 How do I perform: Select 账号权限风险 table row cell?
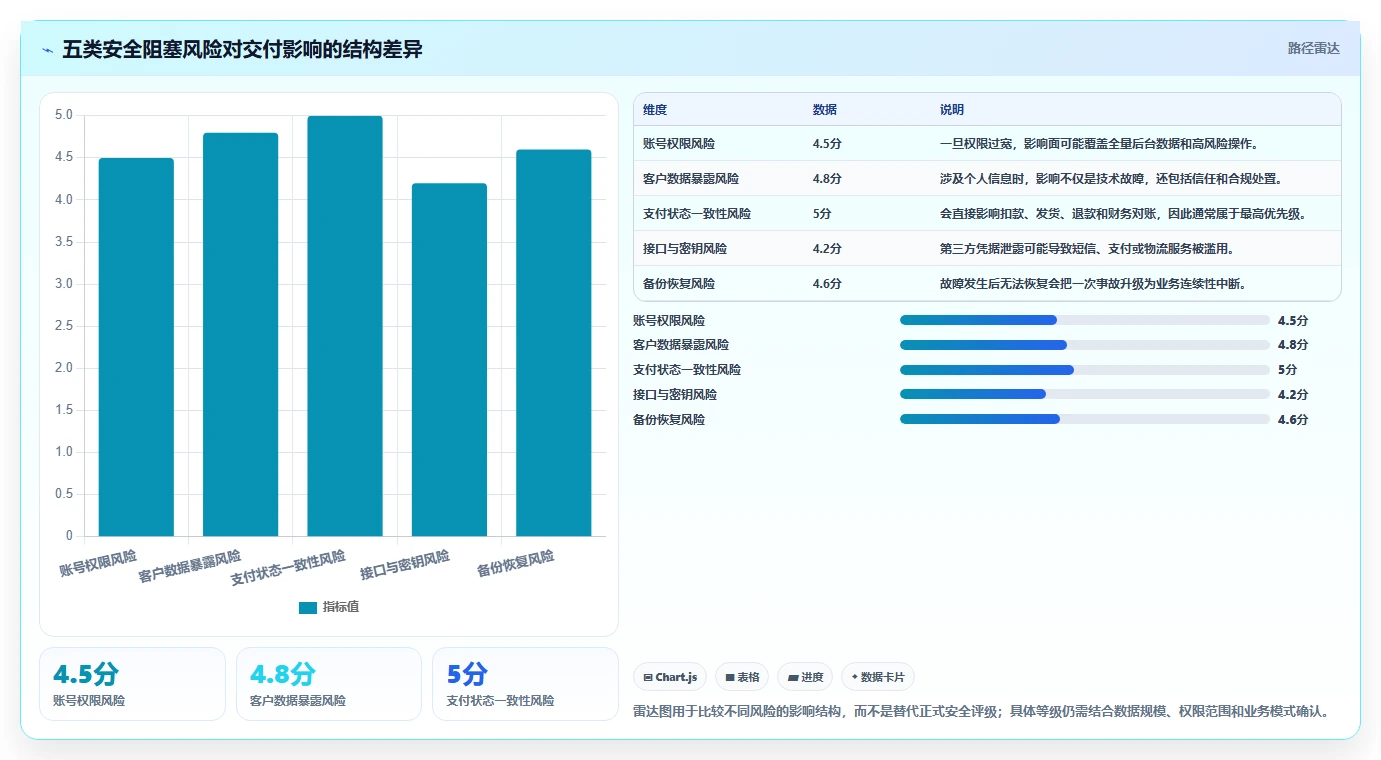679,144
